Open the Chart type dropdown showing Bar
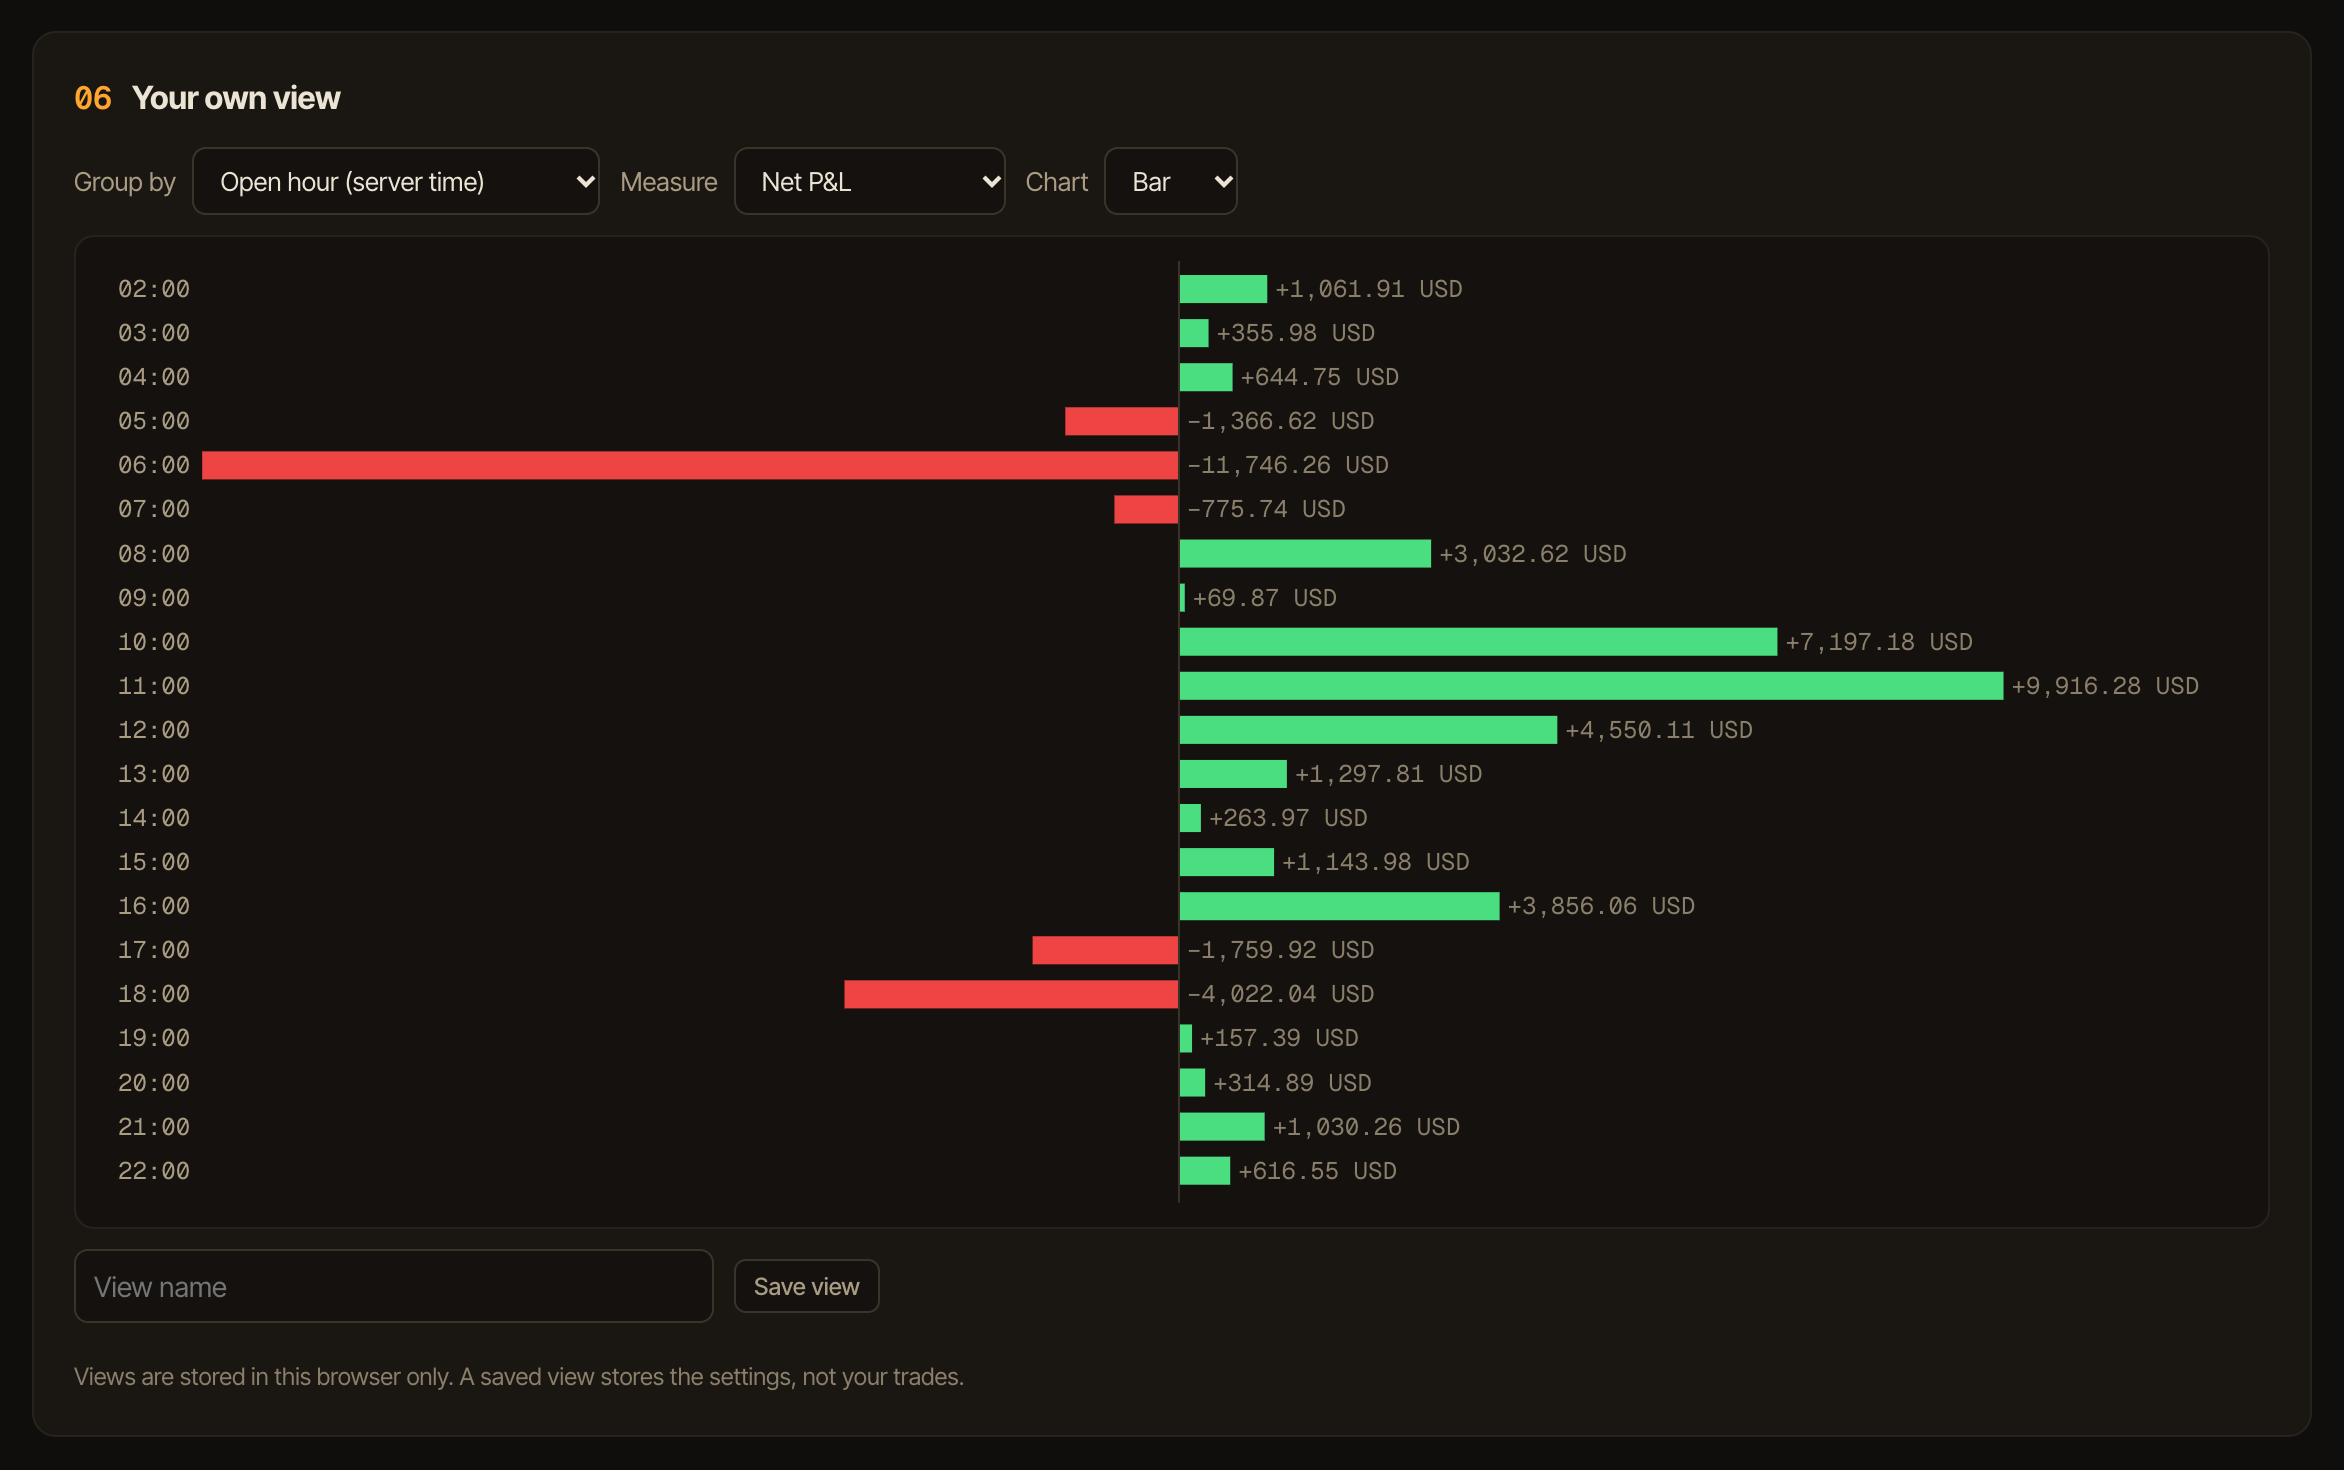This screenshot has width=2344, height=1470. pyautogui.click(x=1170, y=181)
